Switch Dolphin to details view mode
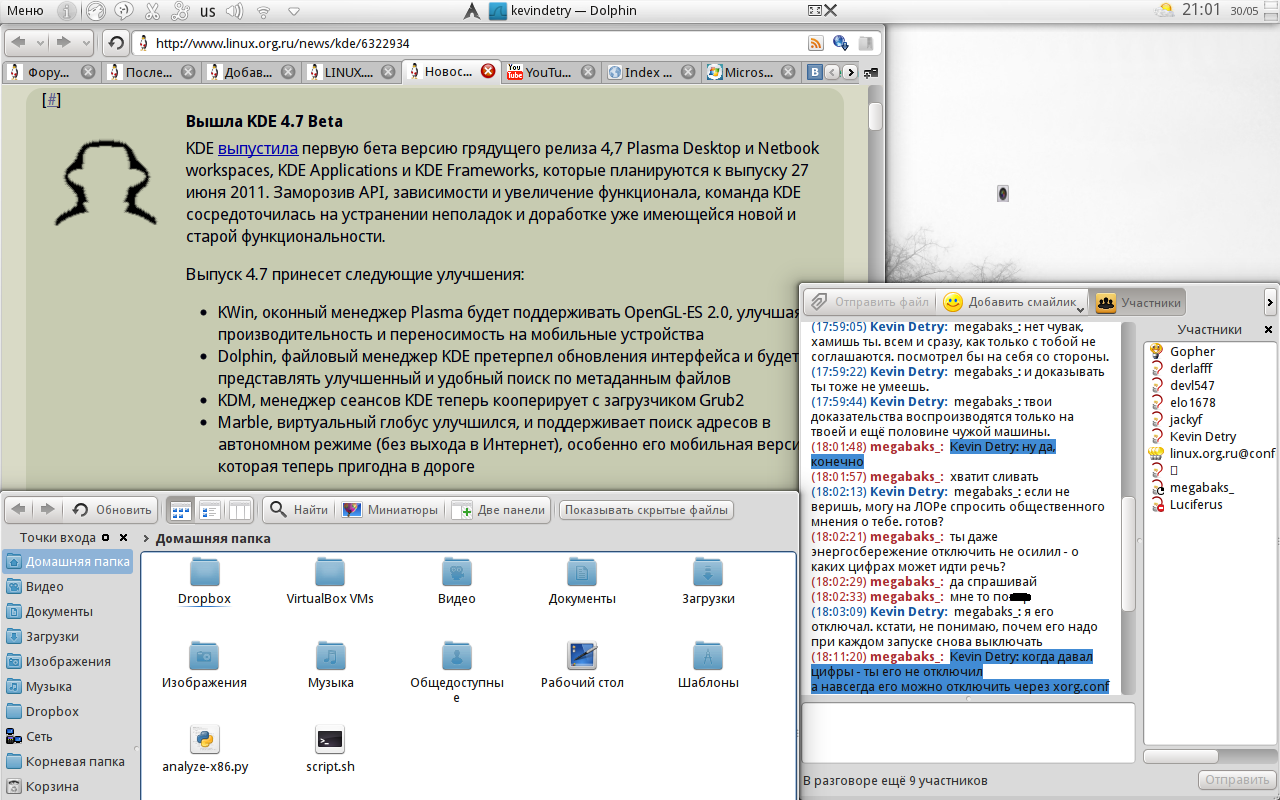 click(210, 510)
